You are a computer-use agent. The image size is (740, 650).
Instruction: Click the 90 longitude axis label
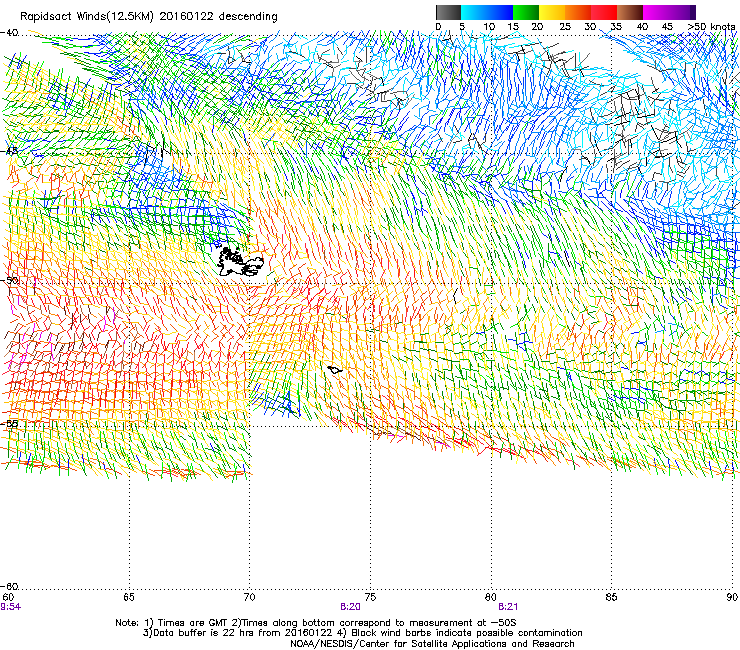(732, 597)
